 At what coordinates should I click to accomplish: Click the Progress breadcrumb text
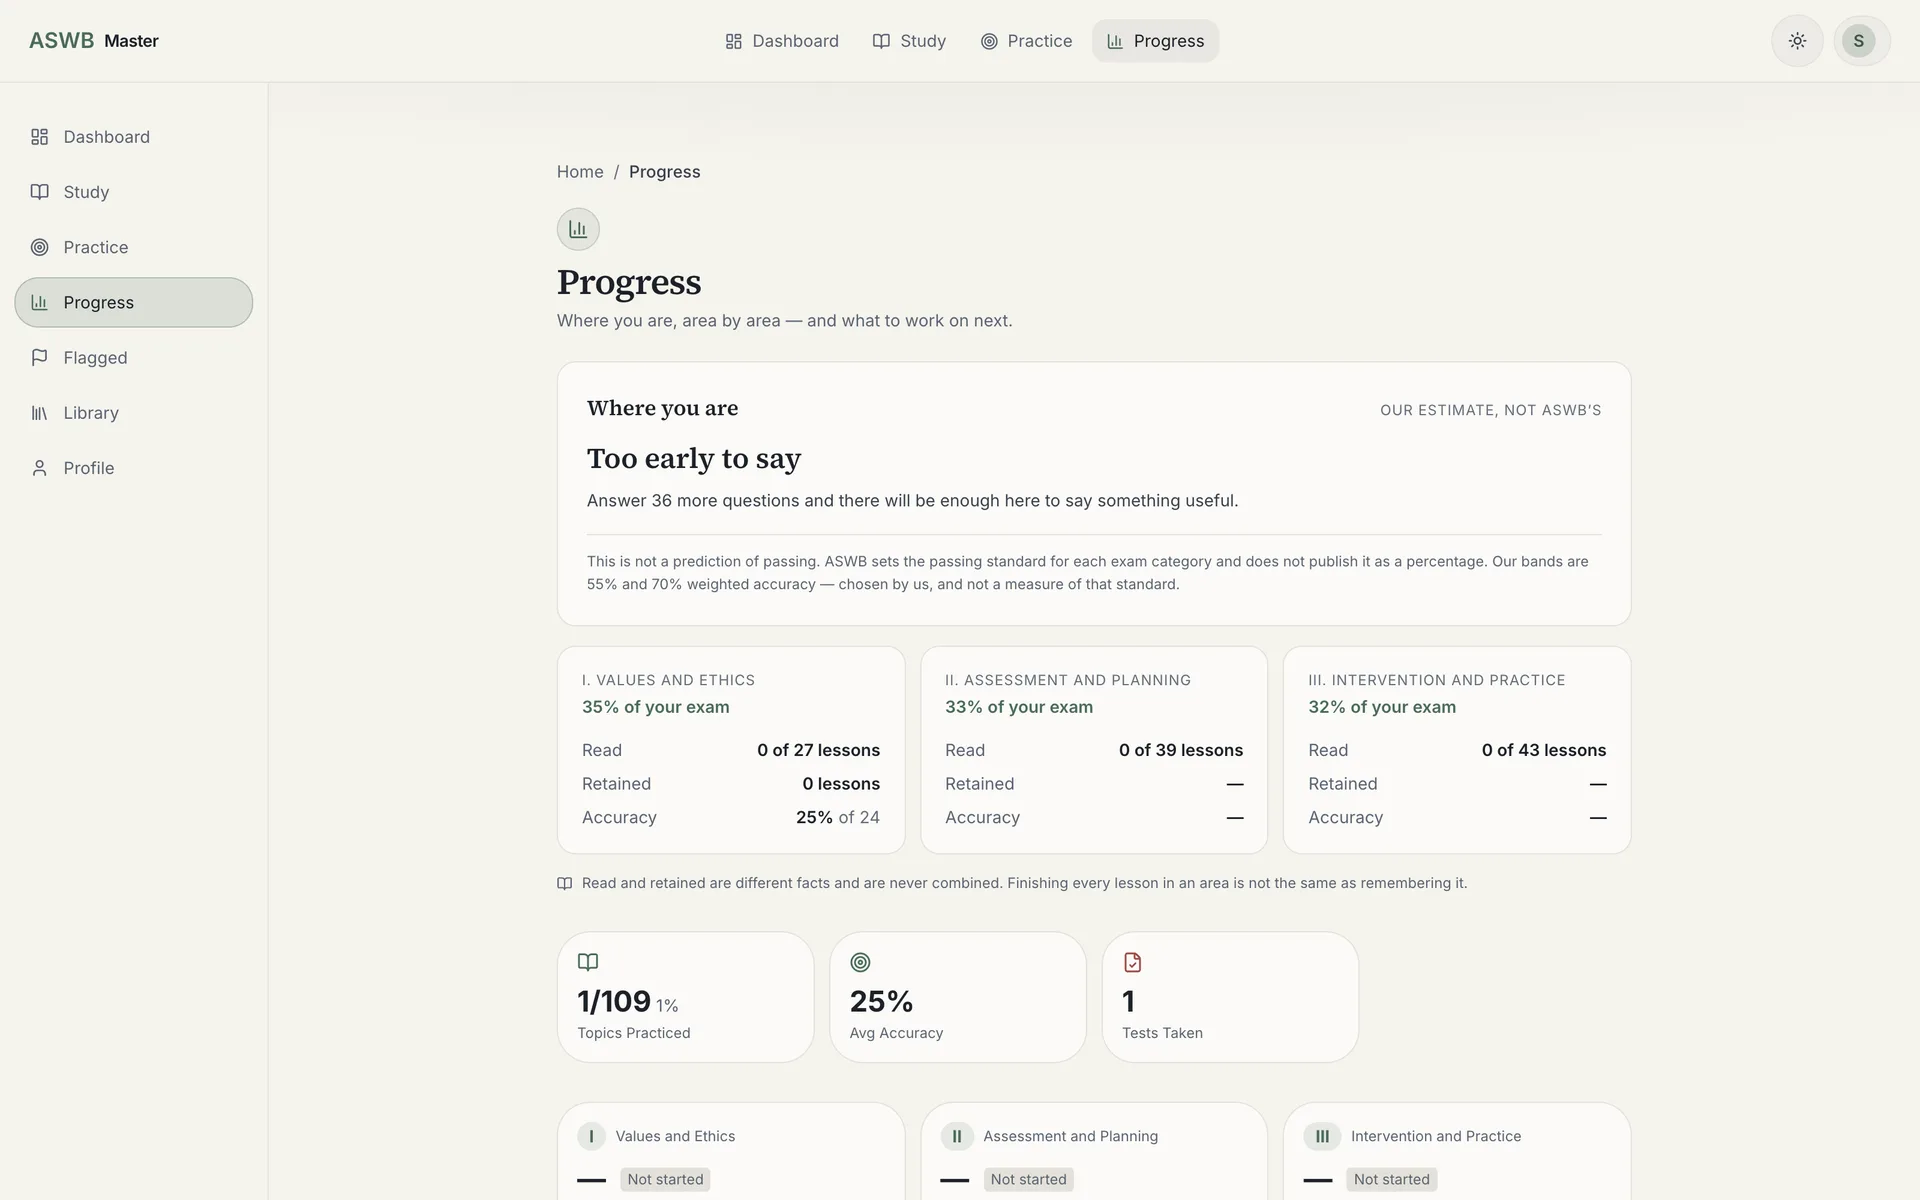pyautogui.click(x=665, y=172)
